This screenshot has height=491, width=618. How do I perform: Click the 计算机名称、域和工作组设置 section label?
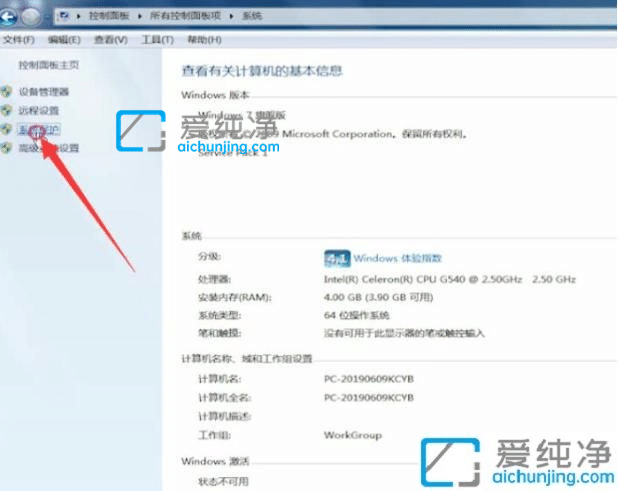[247, 359]
